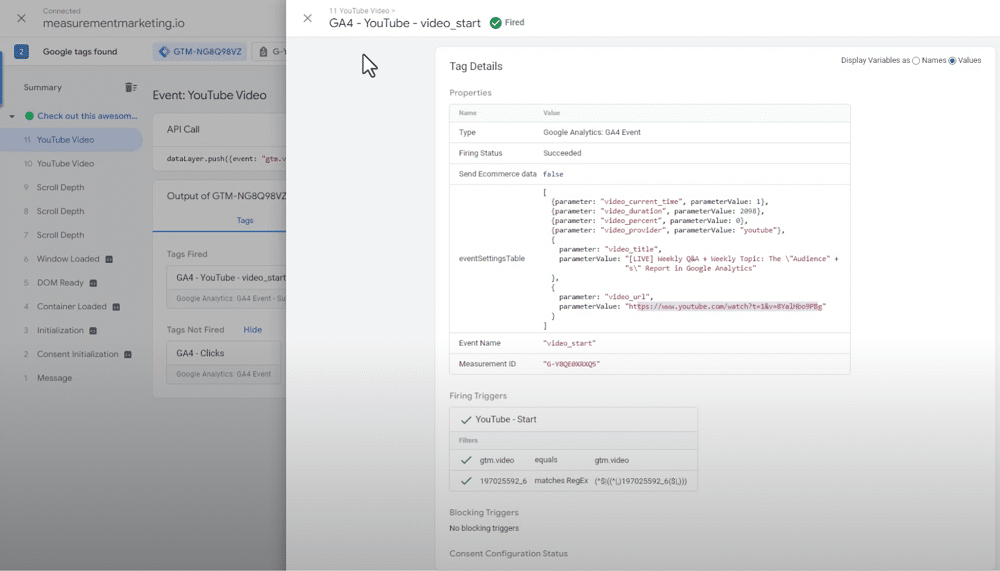Switch to the Tags tab
Viewport: 1000px width, 571px height.
[x=245, y=220]
